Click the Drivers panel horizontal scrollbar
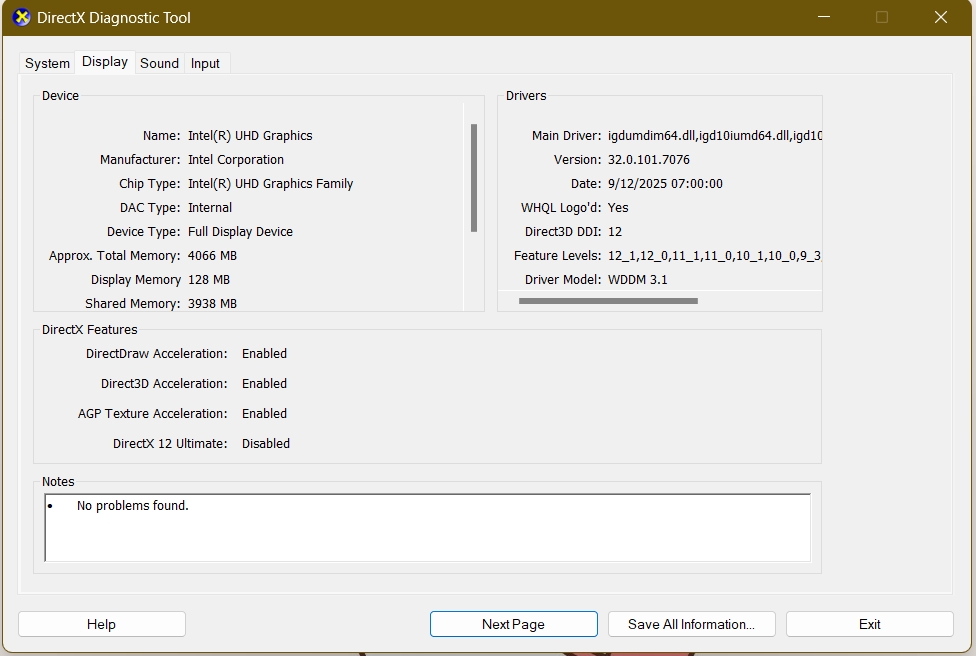Screen dimensions: 976x656 [608, 301]
